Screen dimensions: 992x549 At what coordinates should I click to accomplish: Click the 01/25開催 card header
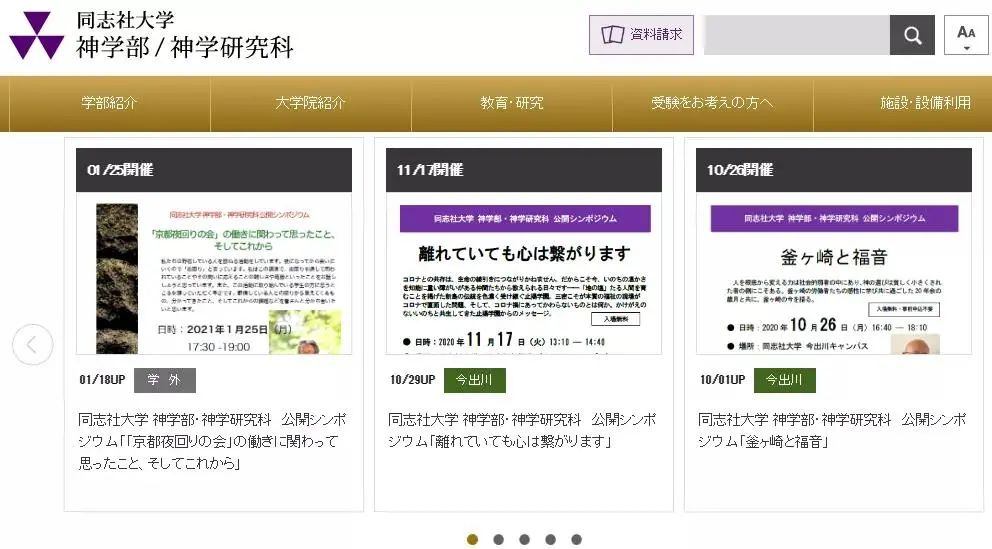point(214,170)
